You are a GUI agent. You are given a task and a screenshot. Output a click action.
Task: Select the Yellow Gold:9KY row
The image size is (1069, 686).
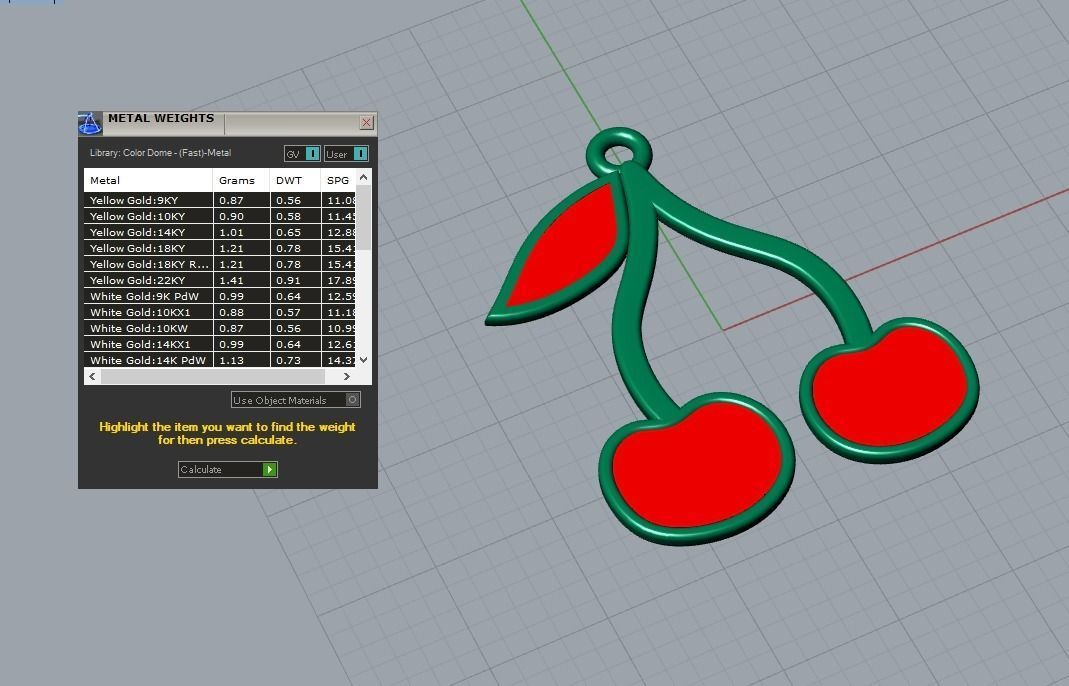click(220, 200)
